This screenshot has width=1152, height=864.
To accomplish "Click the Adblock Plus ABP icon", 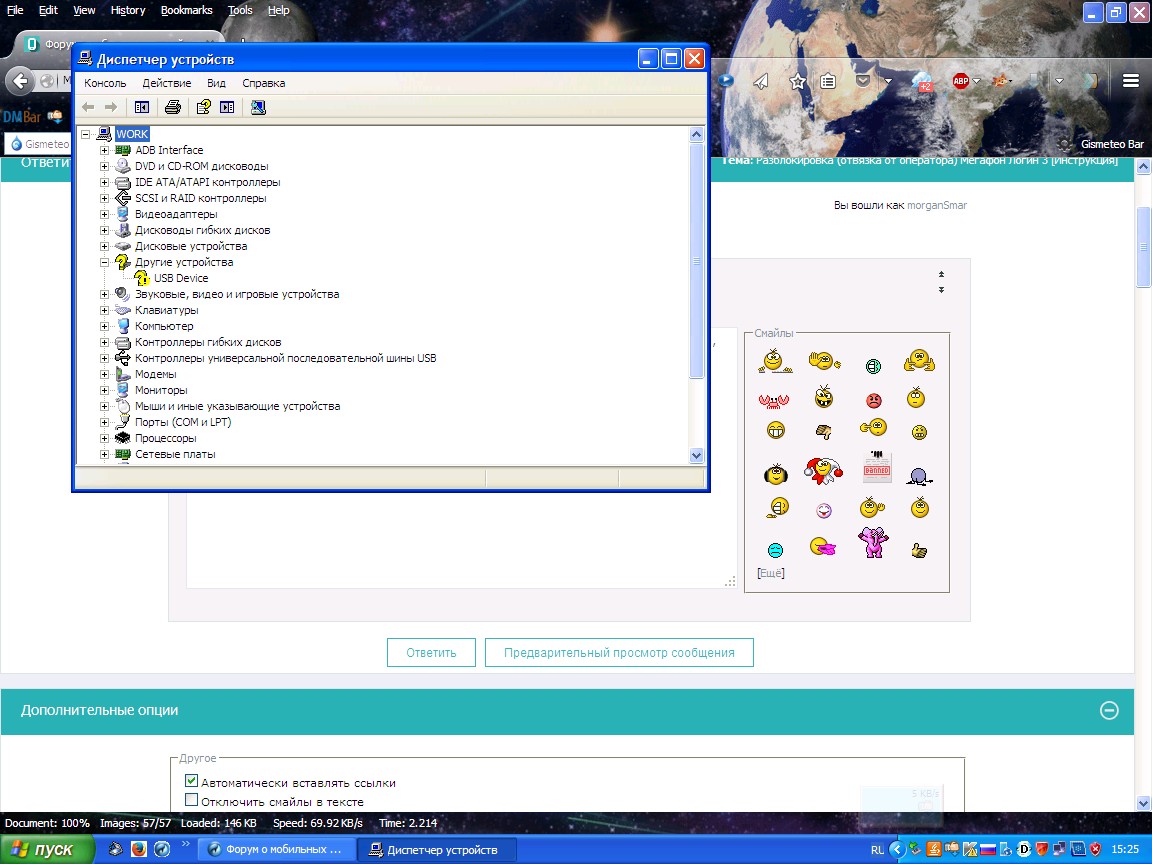I will point(961,81).
